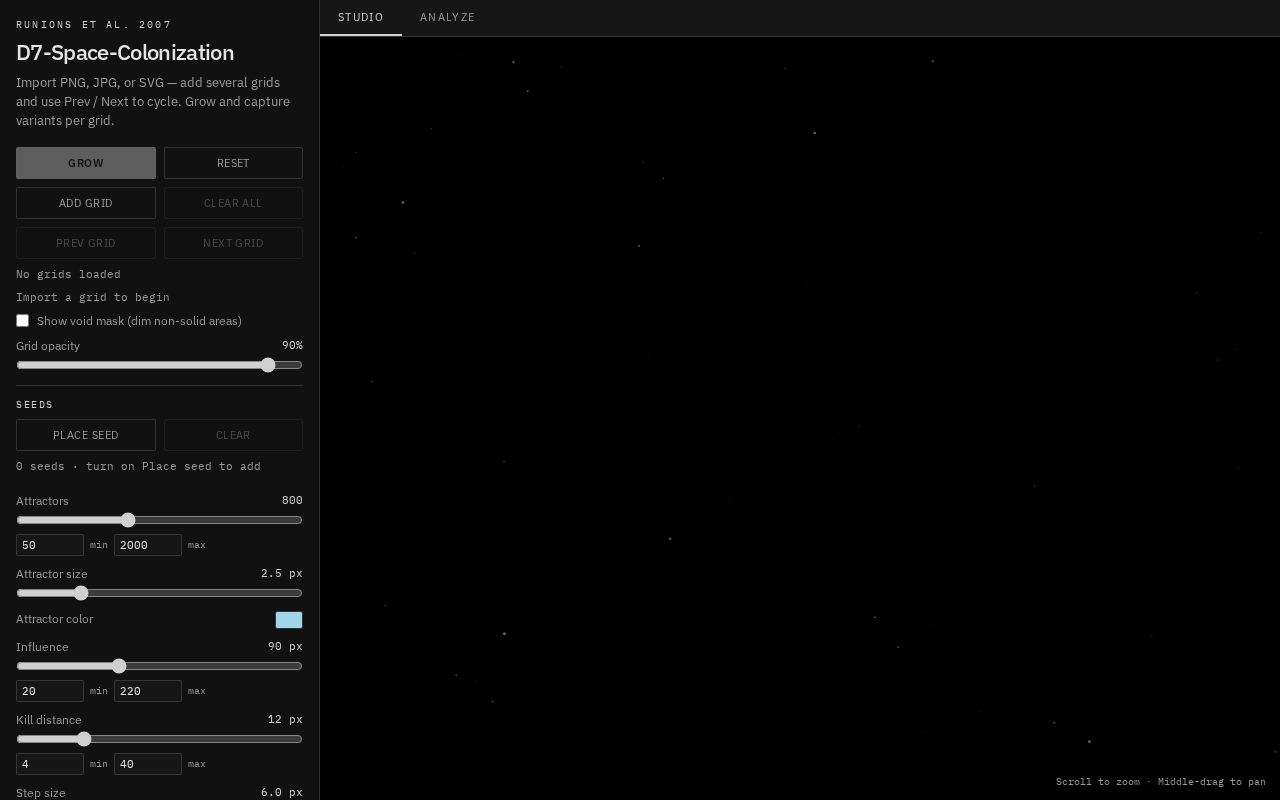This screenshot has height=800, width=1280.
Task: Click the seeds CLEAR button
Action: [x=233, y=435]
